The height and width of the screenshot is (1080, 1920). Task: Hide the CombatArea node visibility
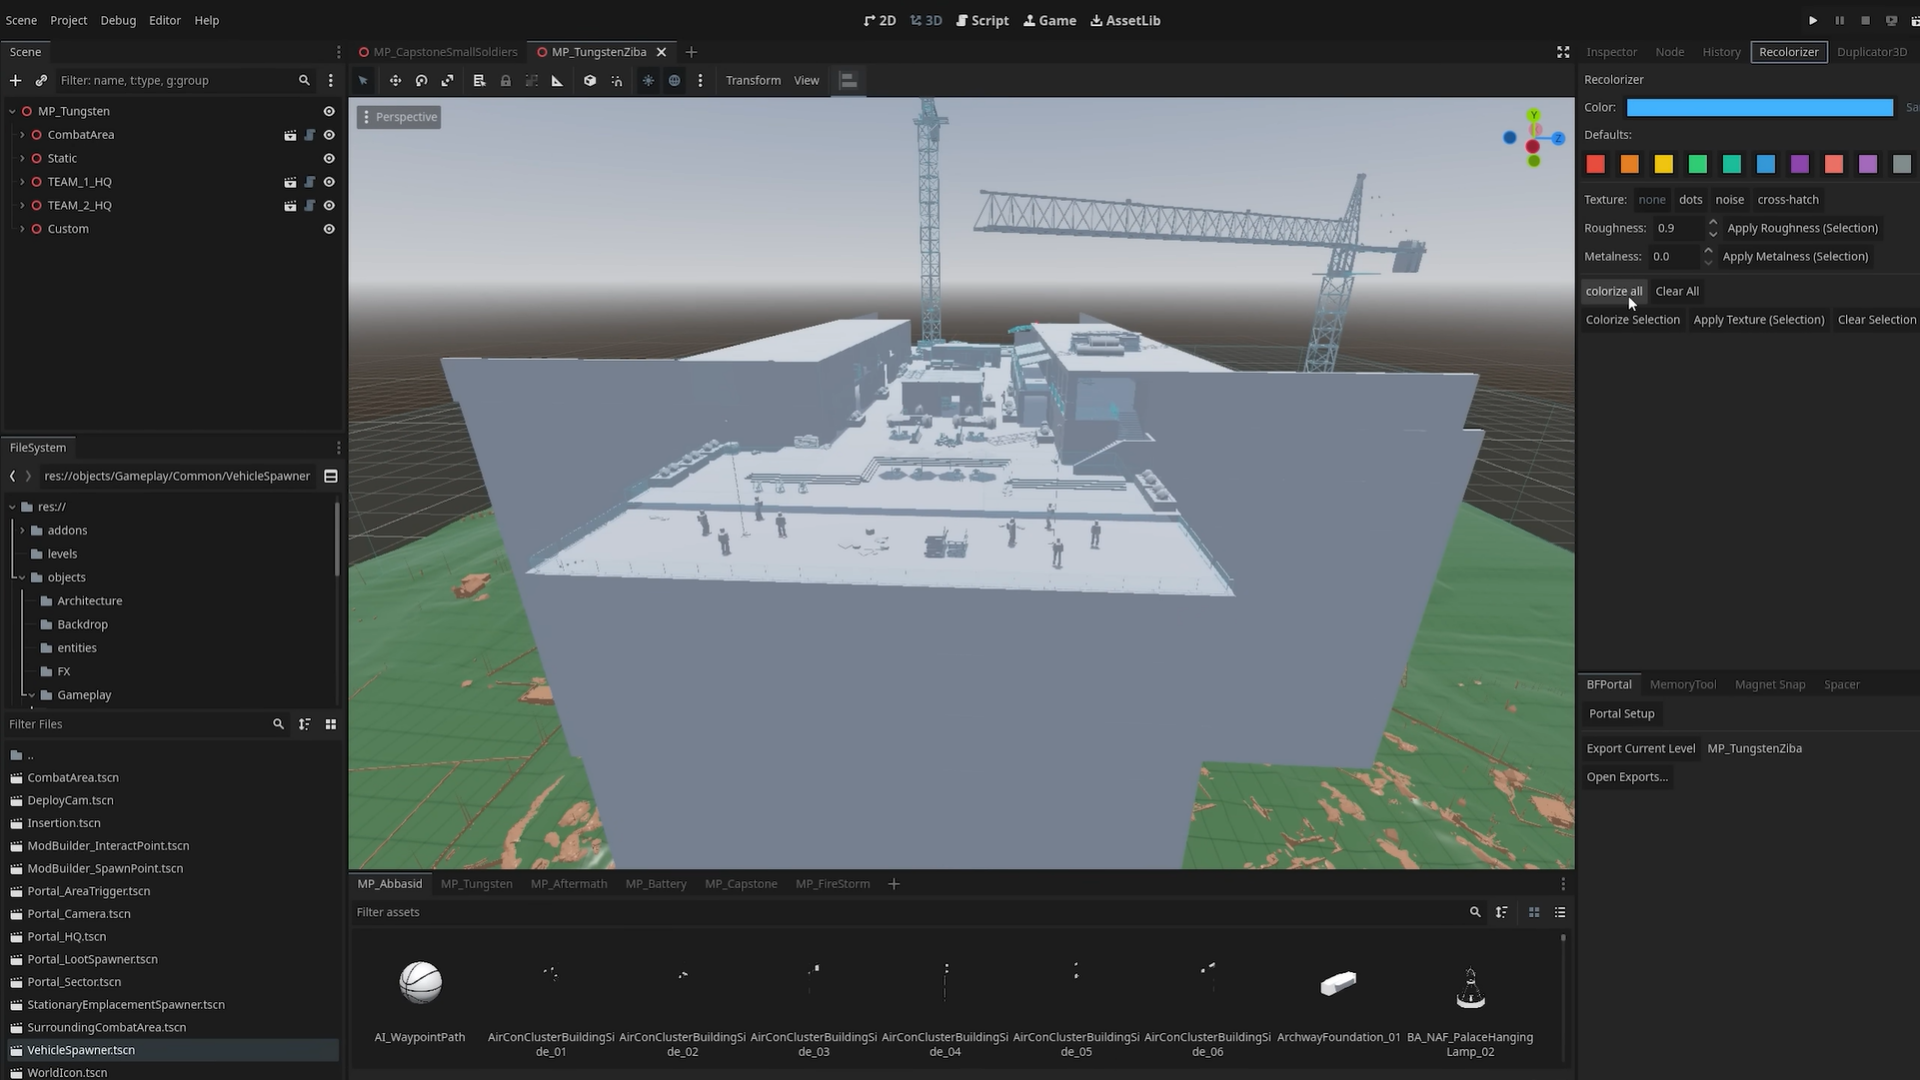point(329,135)
